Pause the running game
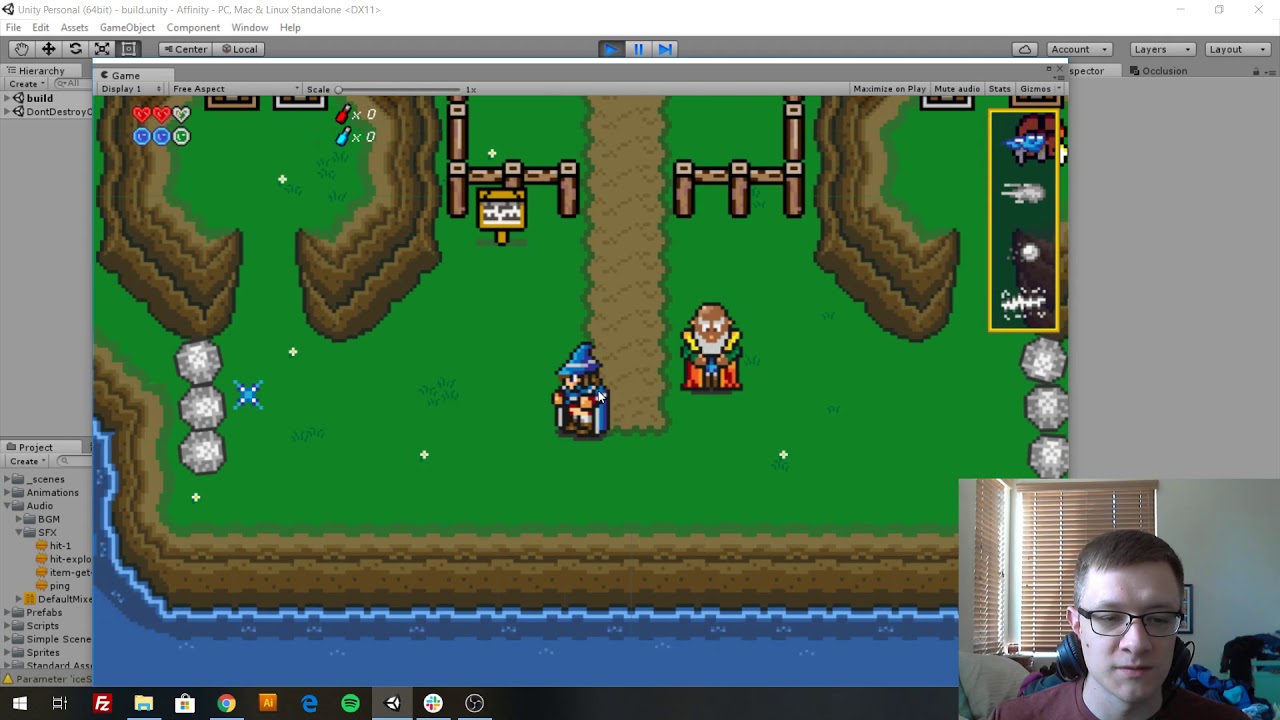 coord(638,49)
